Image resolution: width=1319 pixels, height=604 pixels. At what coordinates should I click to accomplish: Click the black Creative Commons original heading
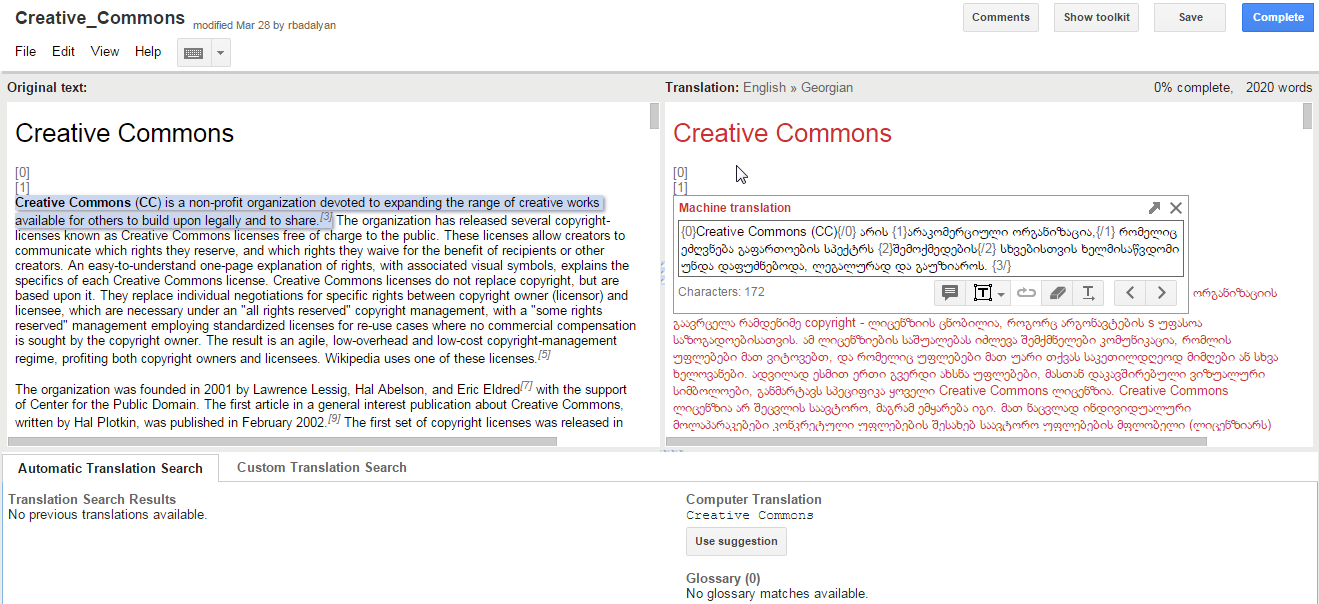[125, 133]
